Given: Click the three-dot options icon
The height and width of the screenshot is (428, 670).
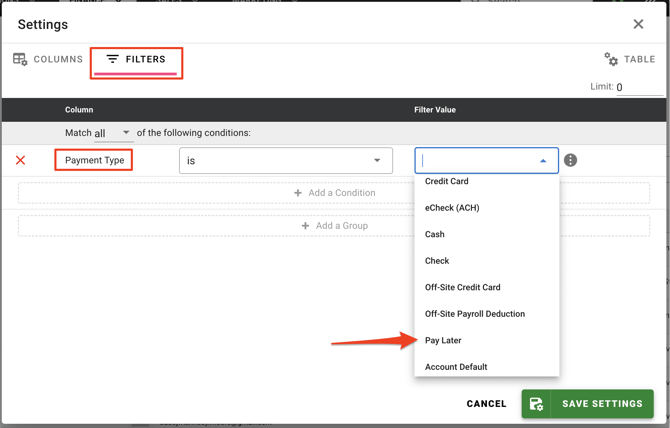Looking at the screenshot, I should [x=570, y=160].
